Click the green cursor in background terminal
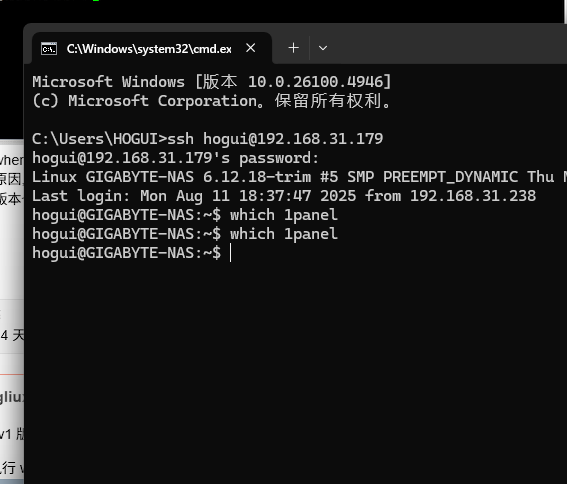 96,1
